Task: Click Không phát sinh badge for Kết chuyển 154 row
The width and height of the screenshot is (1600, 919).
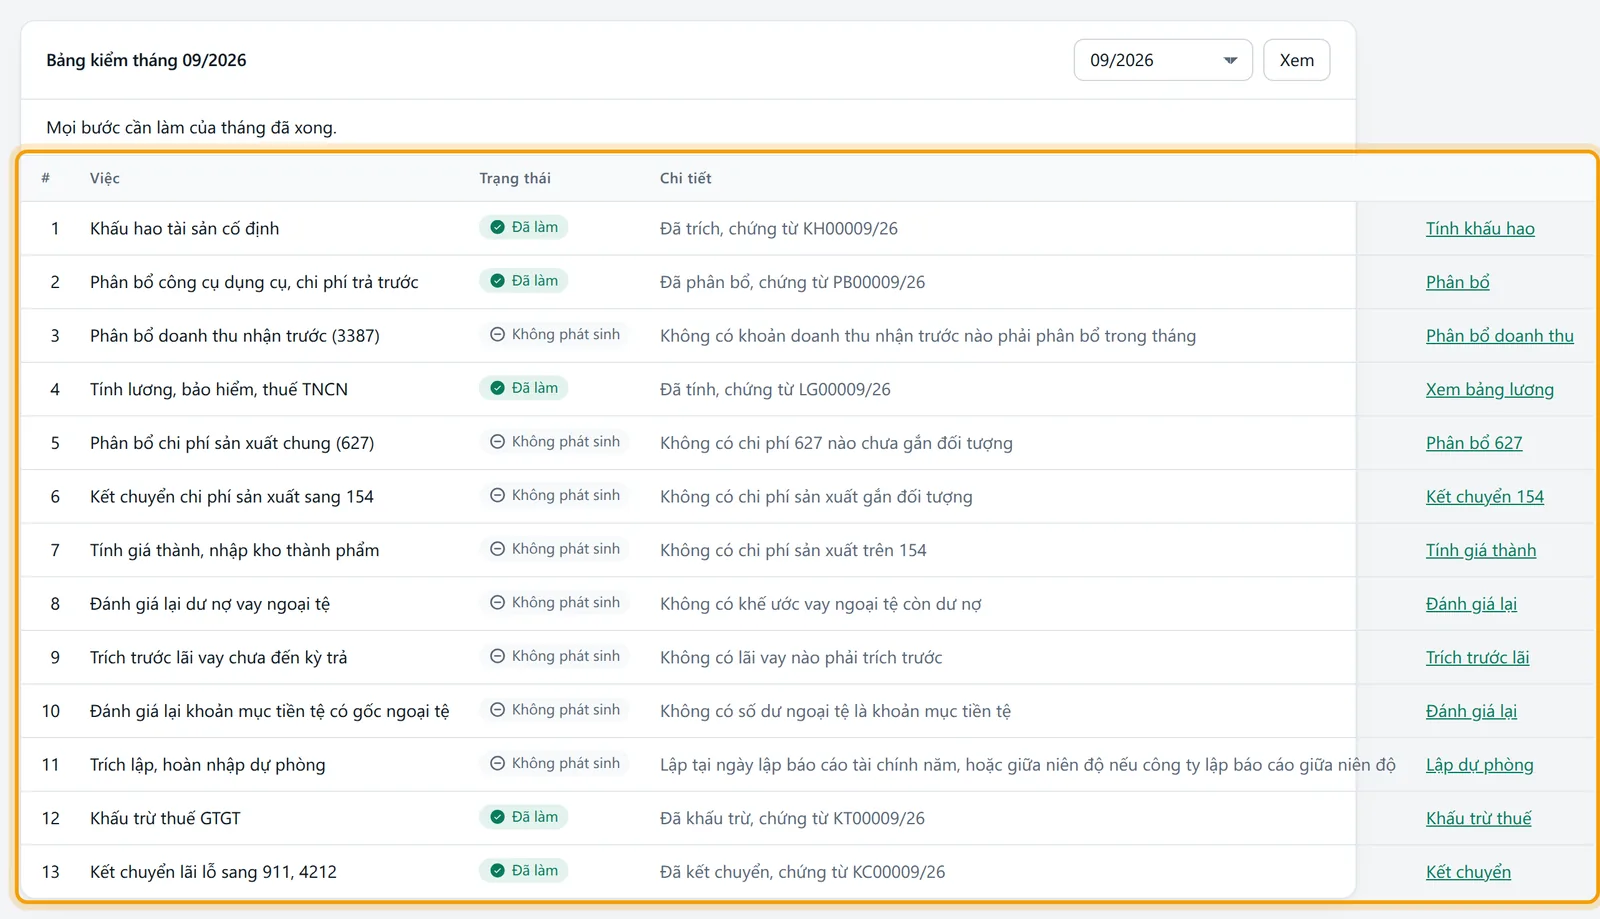Action: pyautogui.click(x=555, y=495)
